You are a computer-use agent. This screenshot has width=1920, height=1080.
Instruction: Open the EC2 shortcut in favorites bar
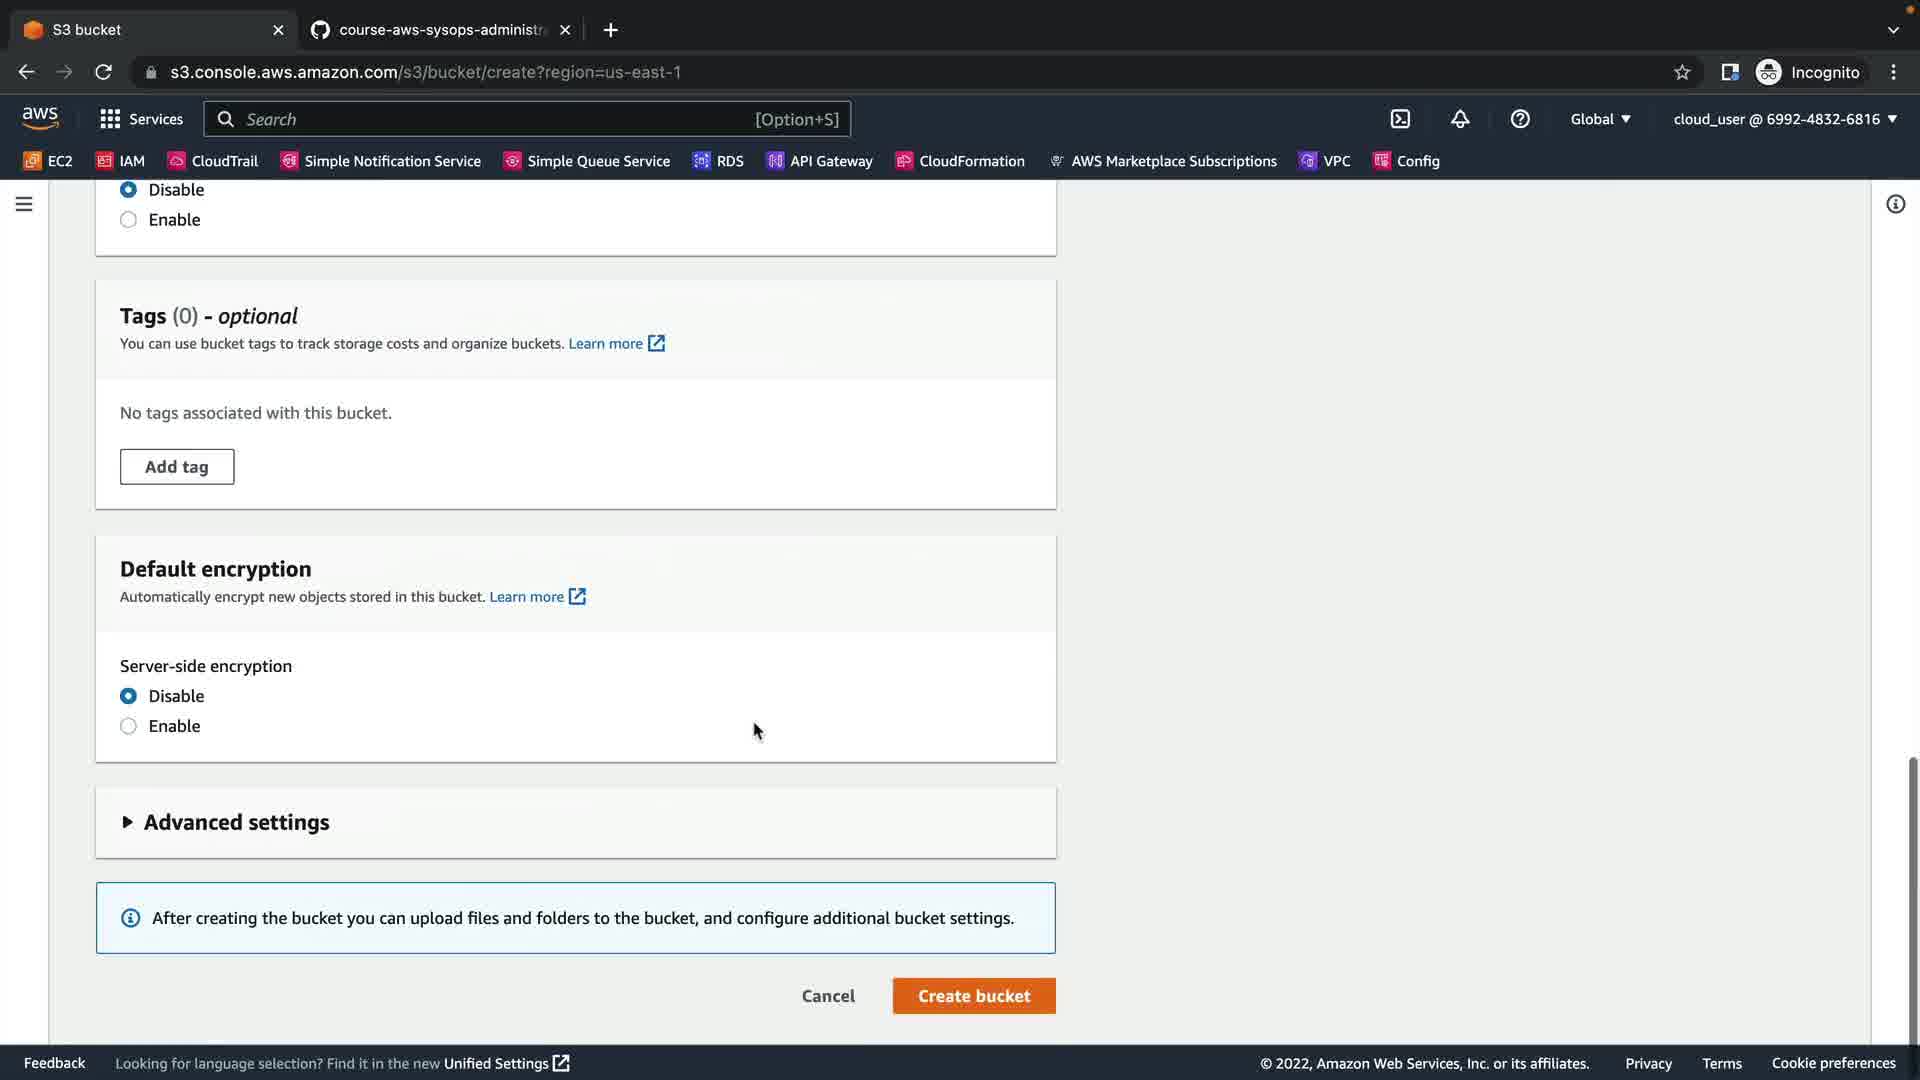(48, 161)
